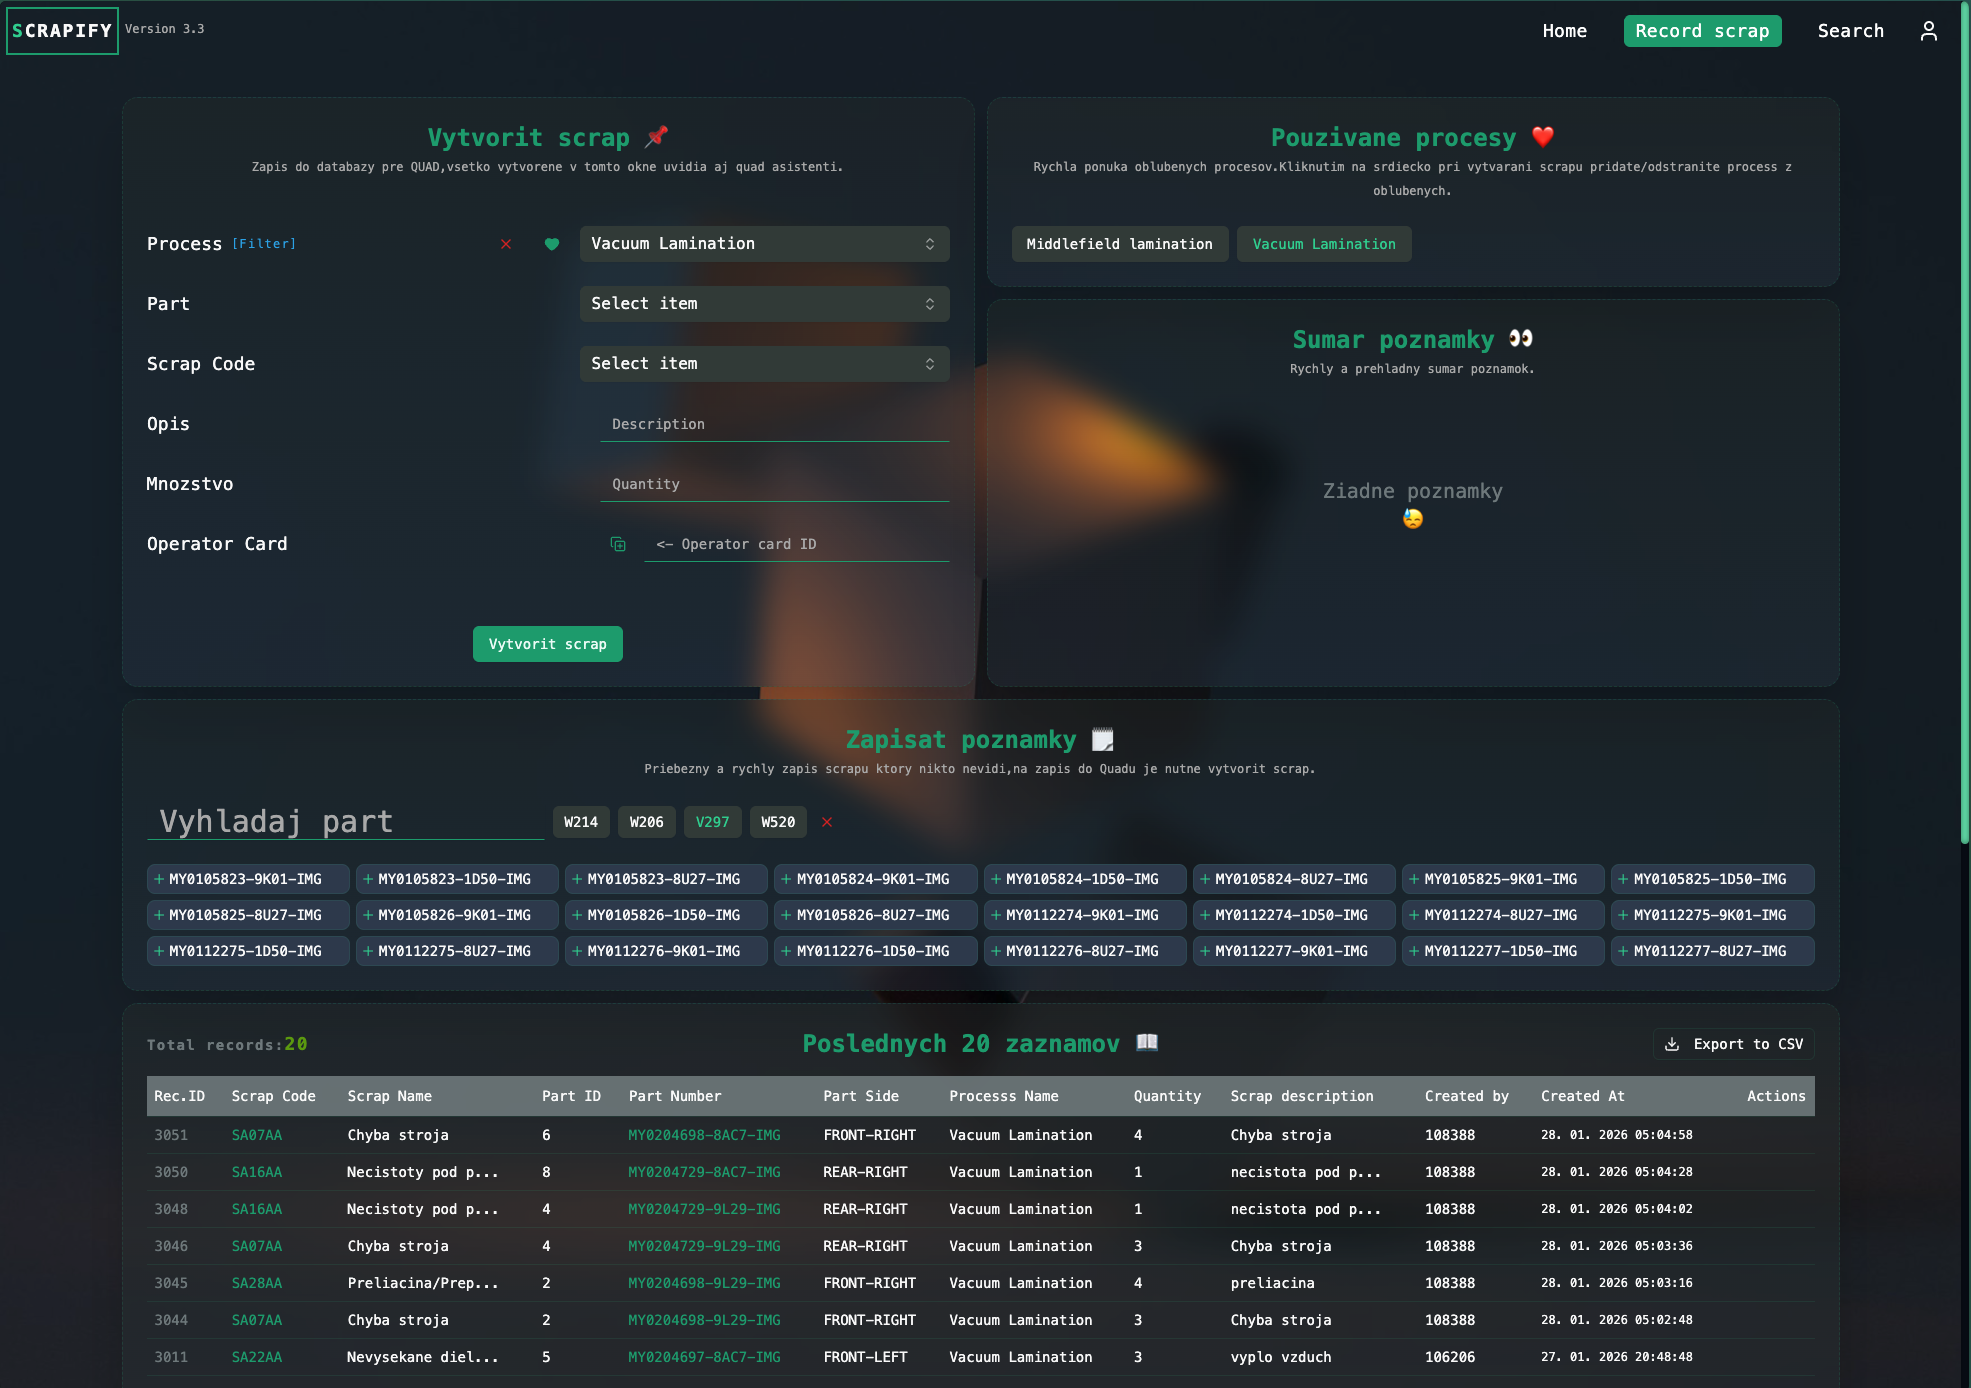This screenshot has height=1388, width=1971.
Task: Add part MY0105825-8U27-IMG chip
Action: (x=248, y=915)
